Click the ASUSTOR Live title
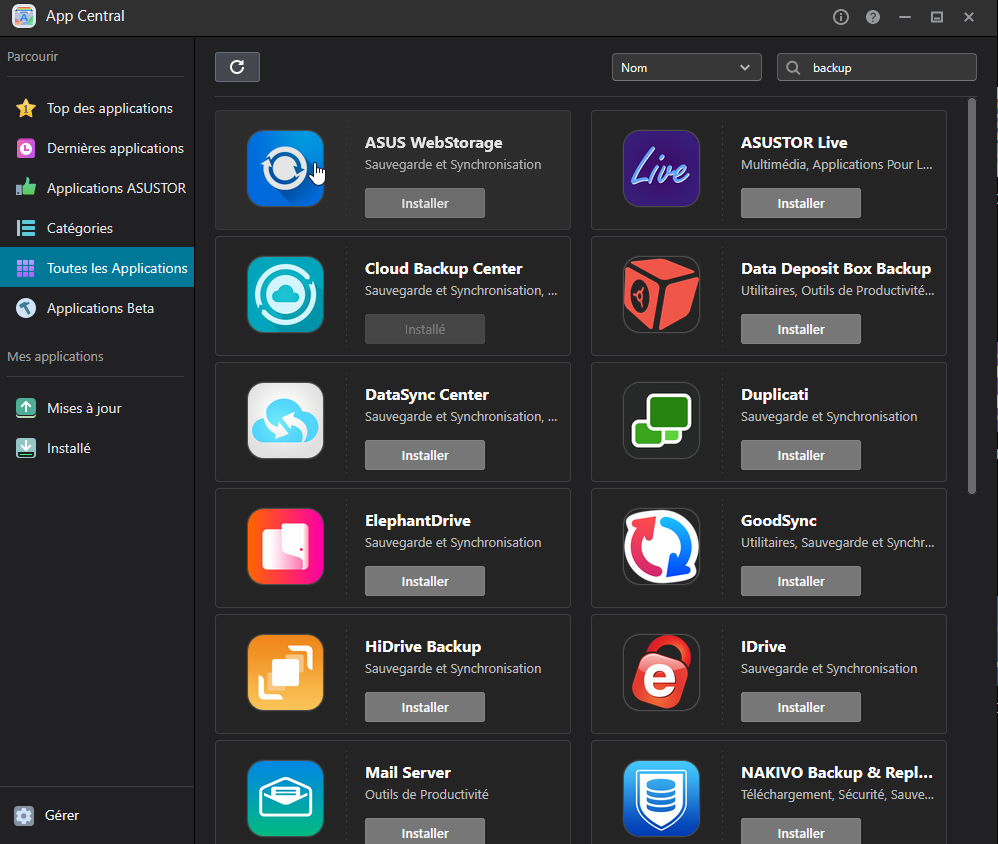The height and width of the screenshot is (844, 998). coord(794,143)
